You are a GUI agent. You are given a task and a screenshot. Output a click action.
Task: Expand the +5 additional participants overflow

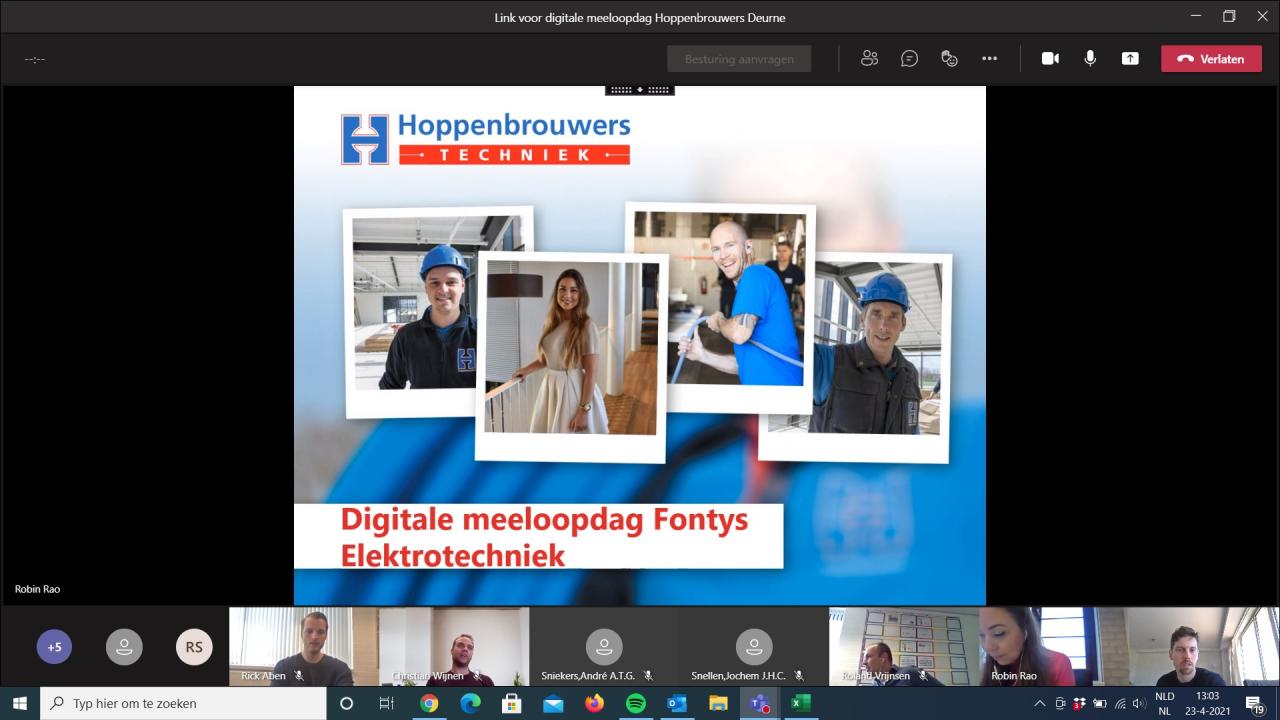pyautogui.click(x=54, y=647)
